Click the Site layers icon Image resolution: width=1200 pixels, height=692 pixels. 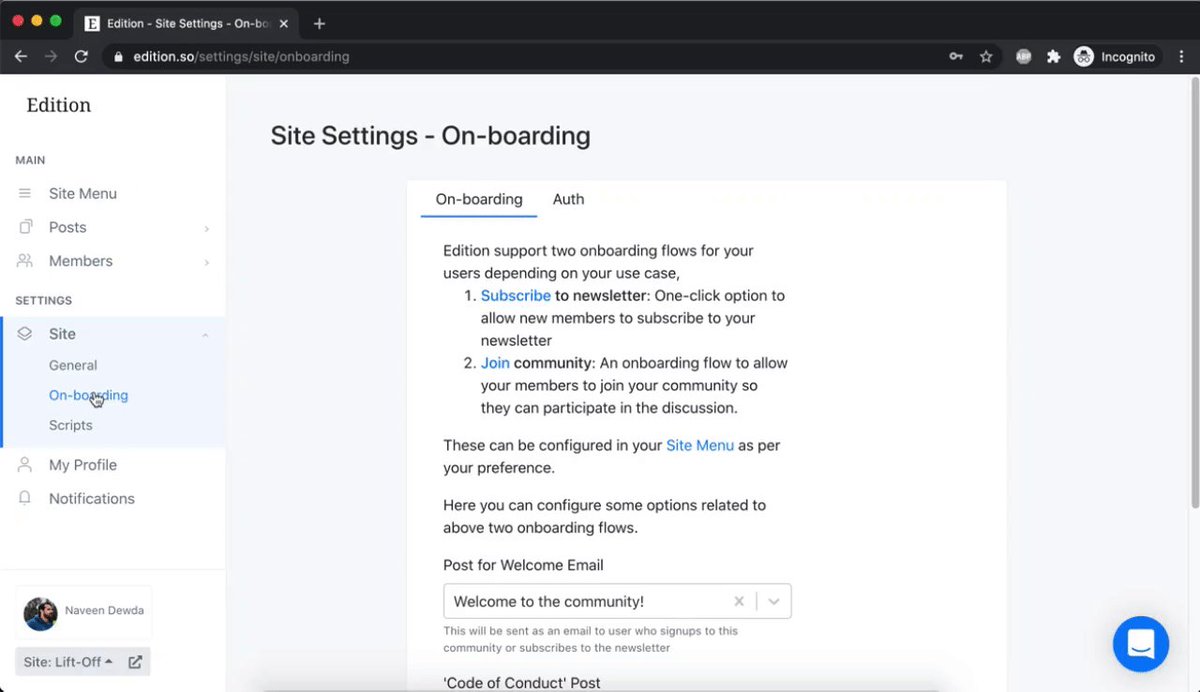coord(25,334)
